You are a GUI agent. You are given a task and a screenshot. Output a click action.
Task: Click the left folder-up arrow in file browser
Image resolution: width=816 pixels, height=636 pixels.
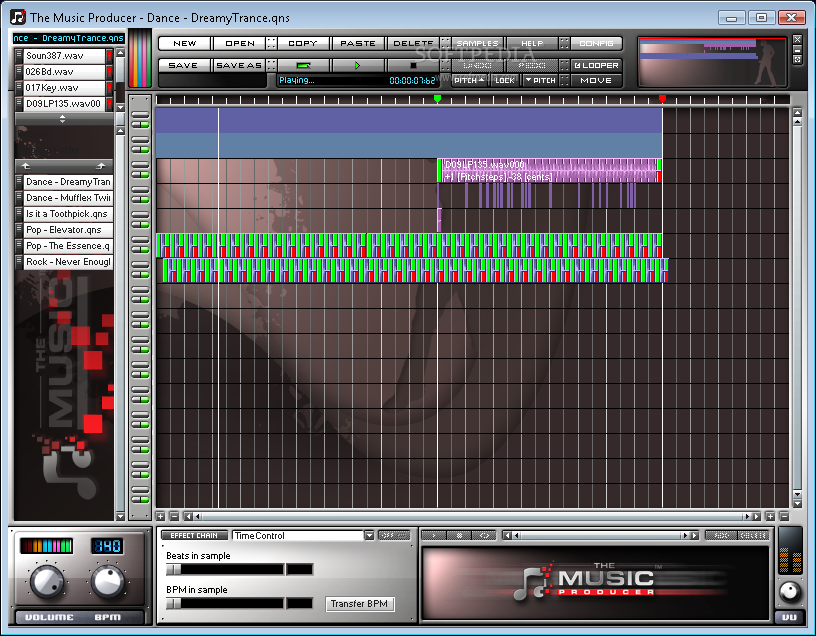(x=26, y=166)
